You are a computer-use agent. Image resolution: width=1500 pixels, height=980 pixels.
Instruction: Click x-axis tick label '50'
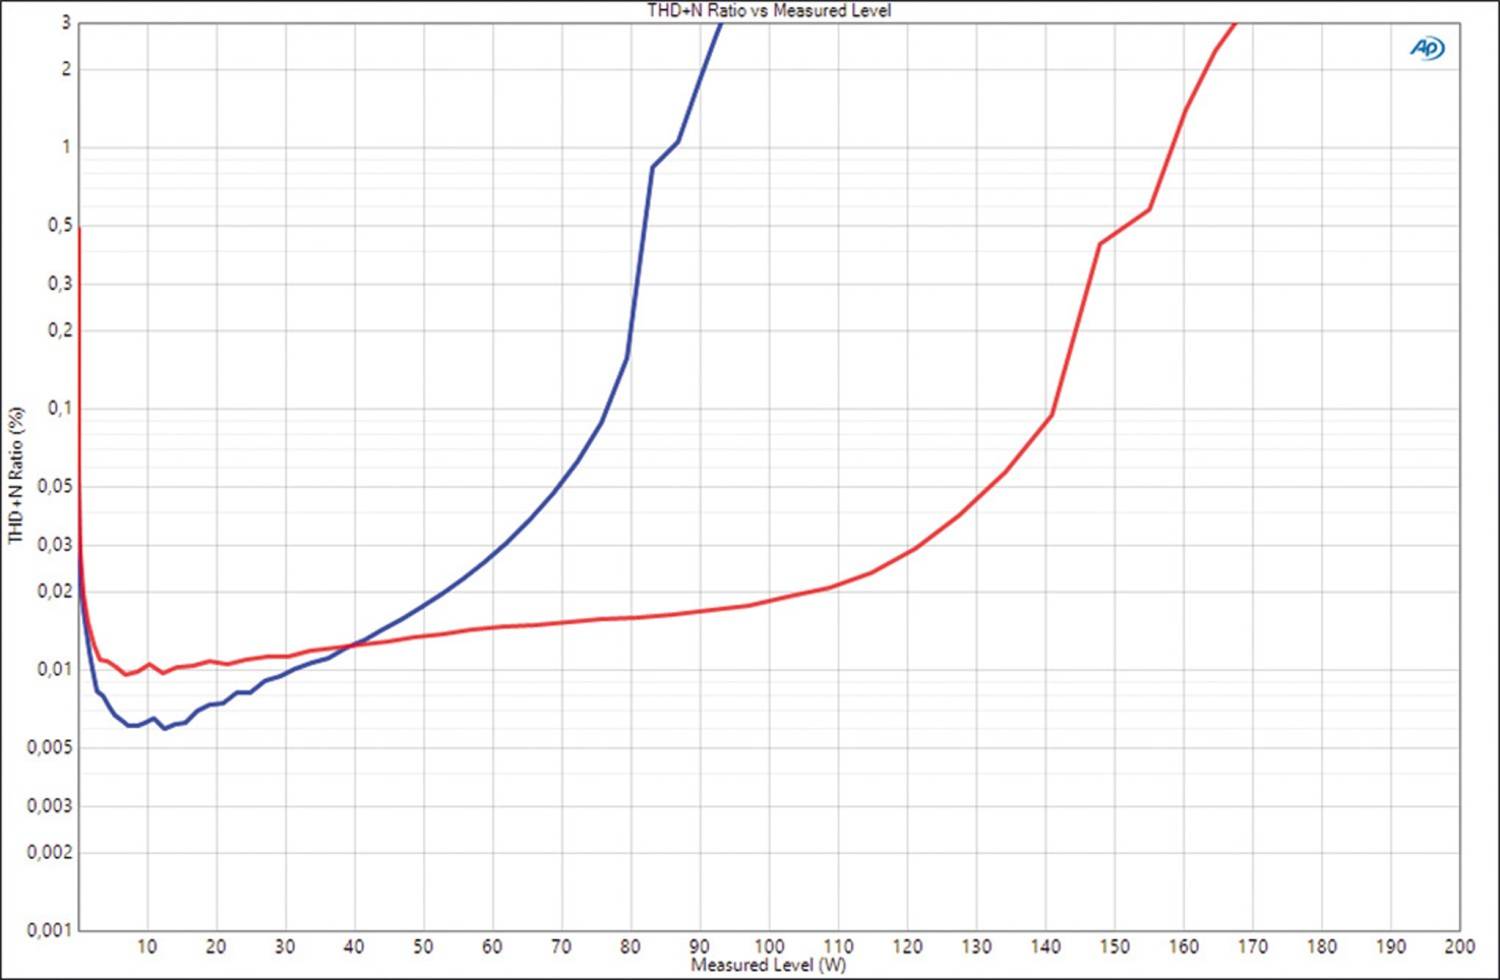point(423,946)
